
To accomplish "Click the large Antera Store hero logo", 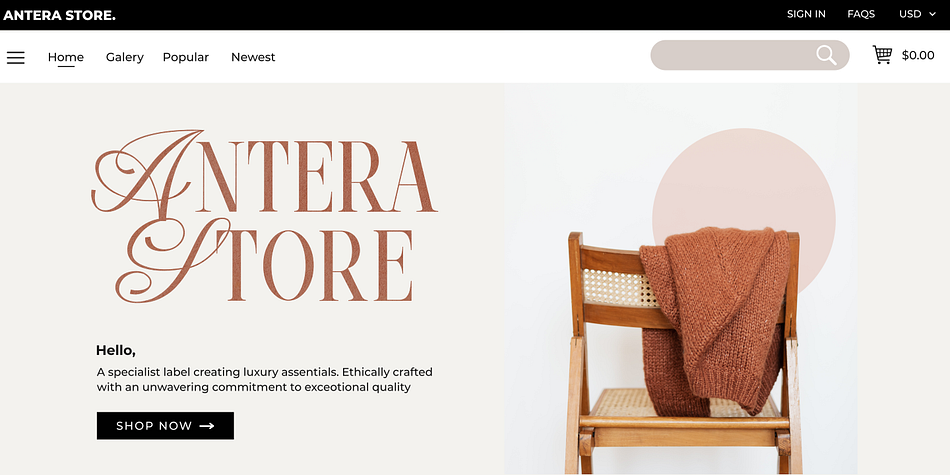I will coord(264,216).
